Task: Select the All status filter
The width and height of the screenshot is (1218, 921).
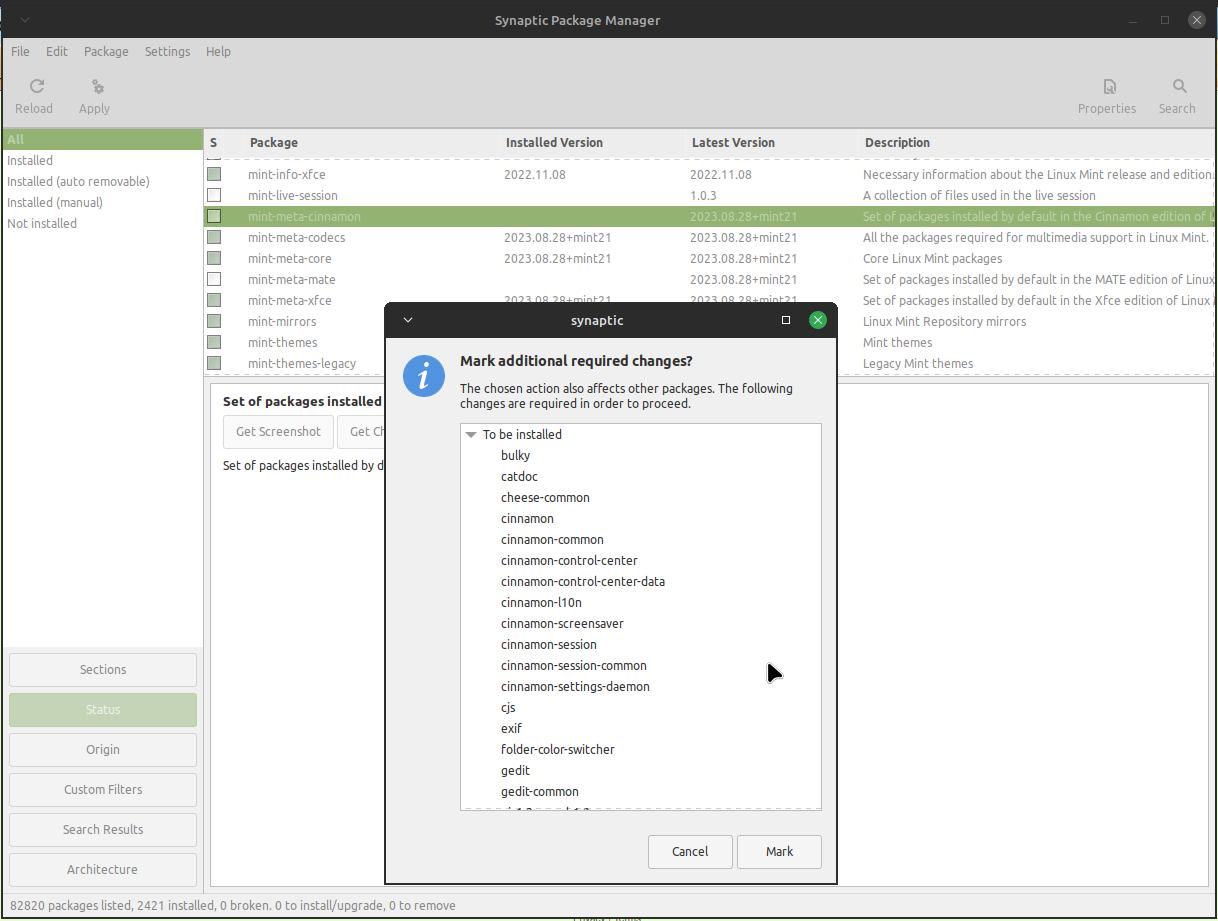Action: (x=103, y=139)
